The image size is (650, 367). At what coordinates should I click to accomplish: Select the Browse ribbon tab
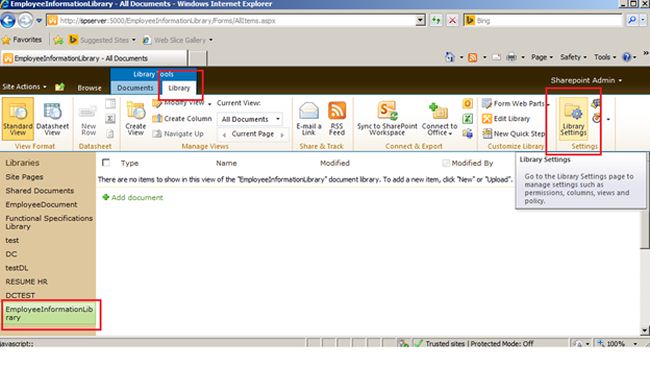point(89,88)
